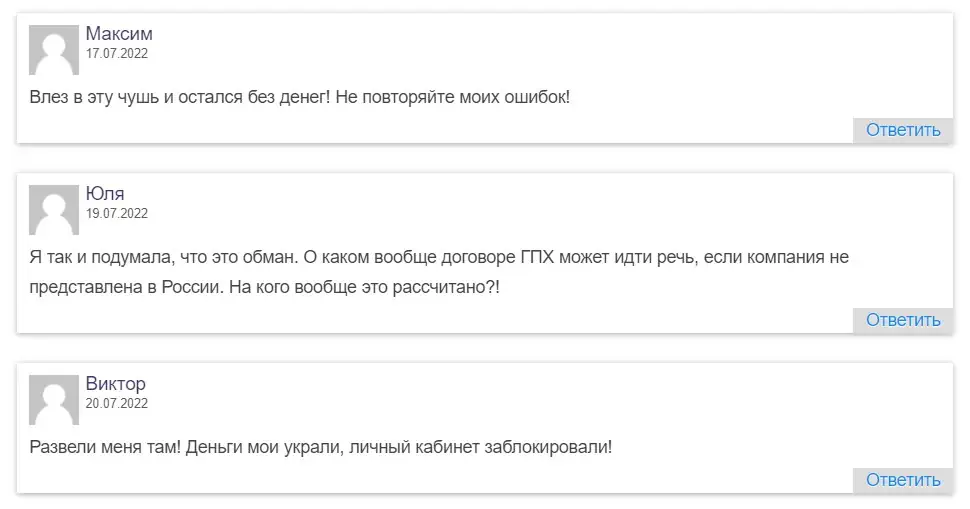Screen dimensions: 970x509
Task: Reply to Максим's comment via Ответить
Action: 903,130
